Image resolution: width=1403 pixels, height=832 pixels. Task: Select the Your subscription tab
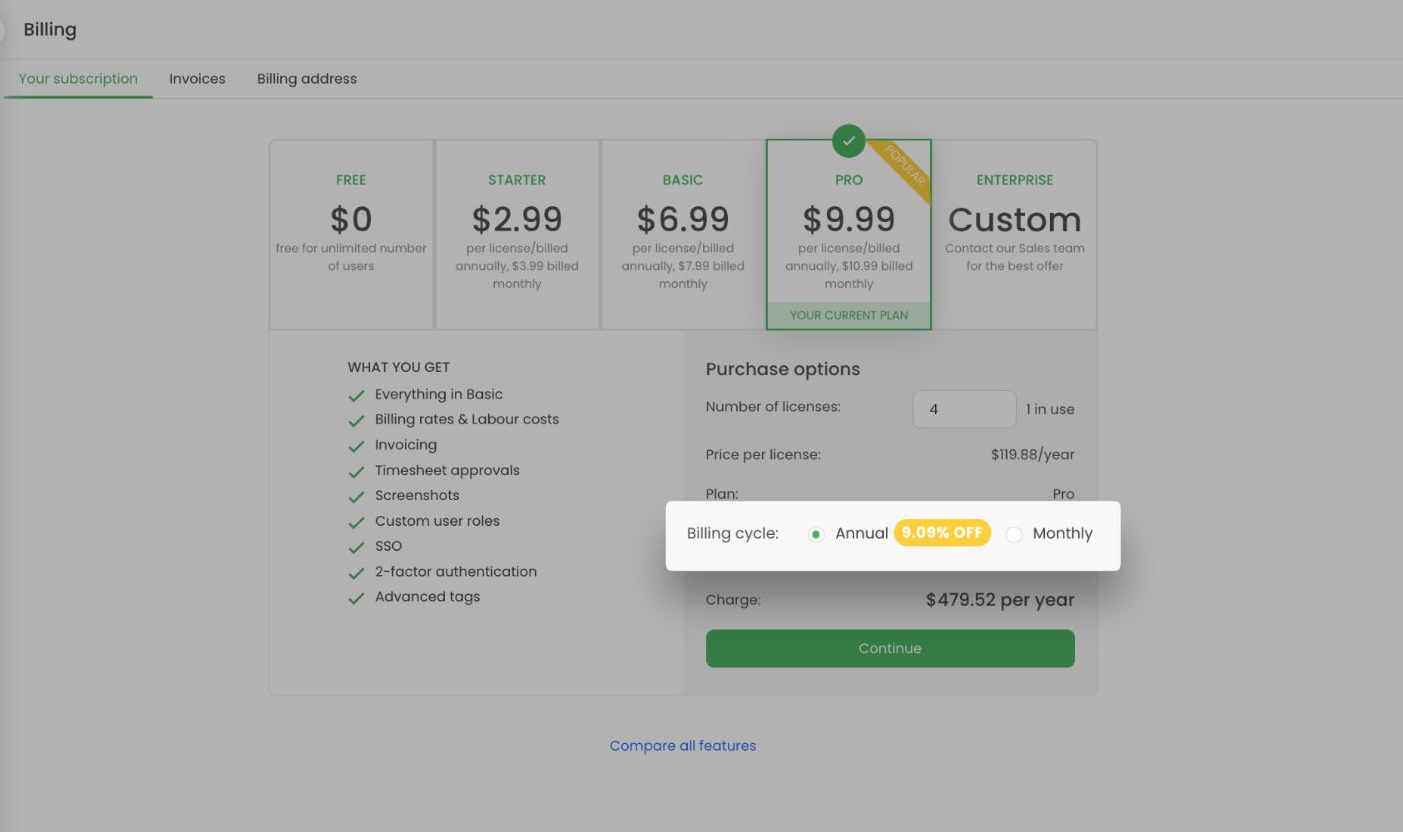[78, 79]
